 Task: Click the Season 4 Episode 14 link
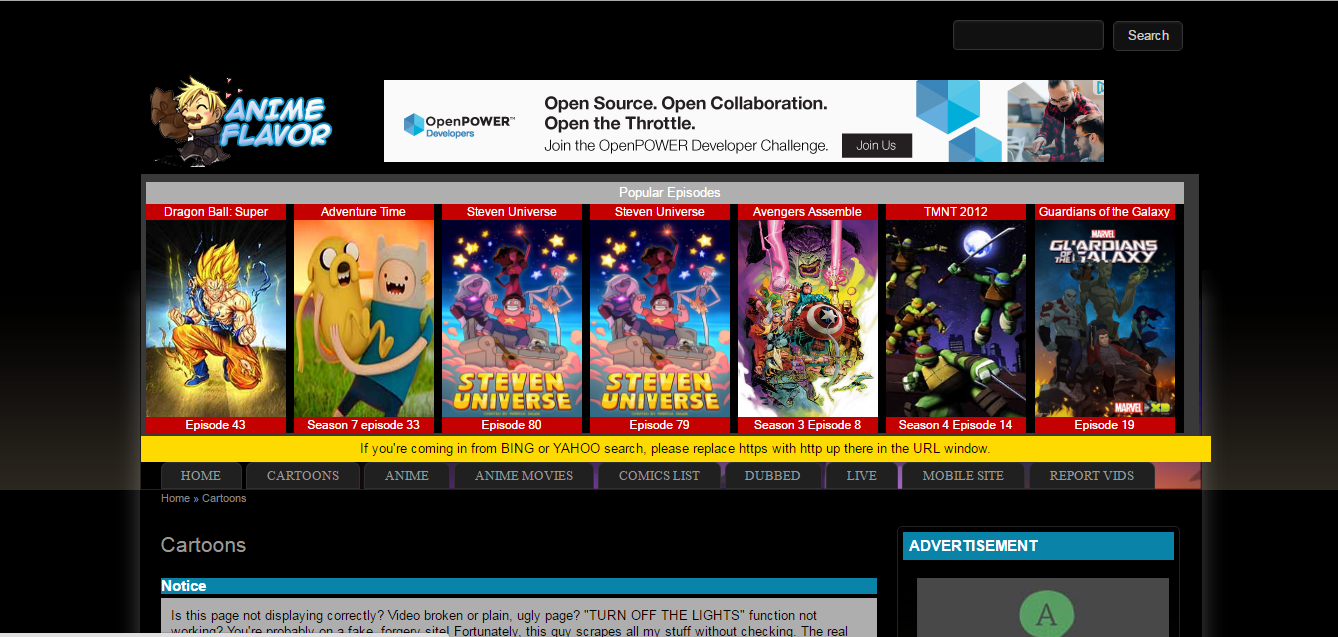956,425
